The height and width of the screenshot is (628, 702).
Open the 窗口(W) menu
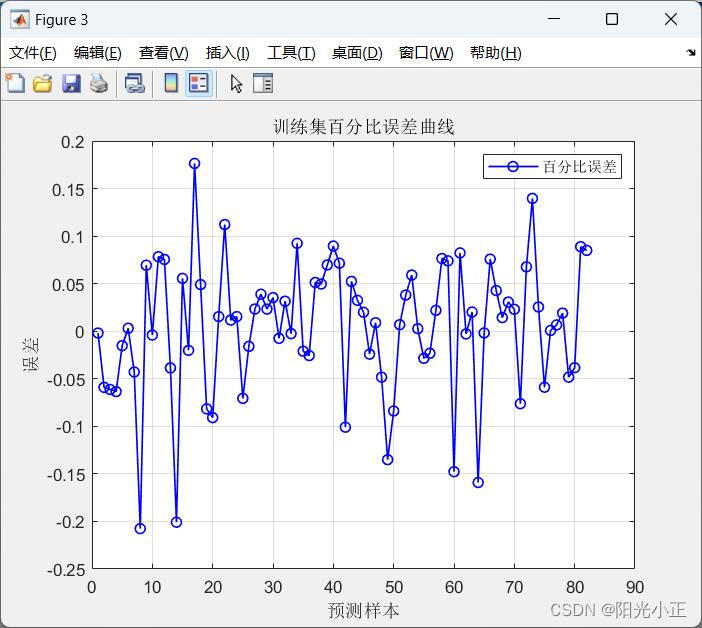426,53
